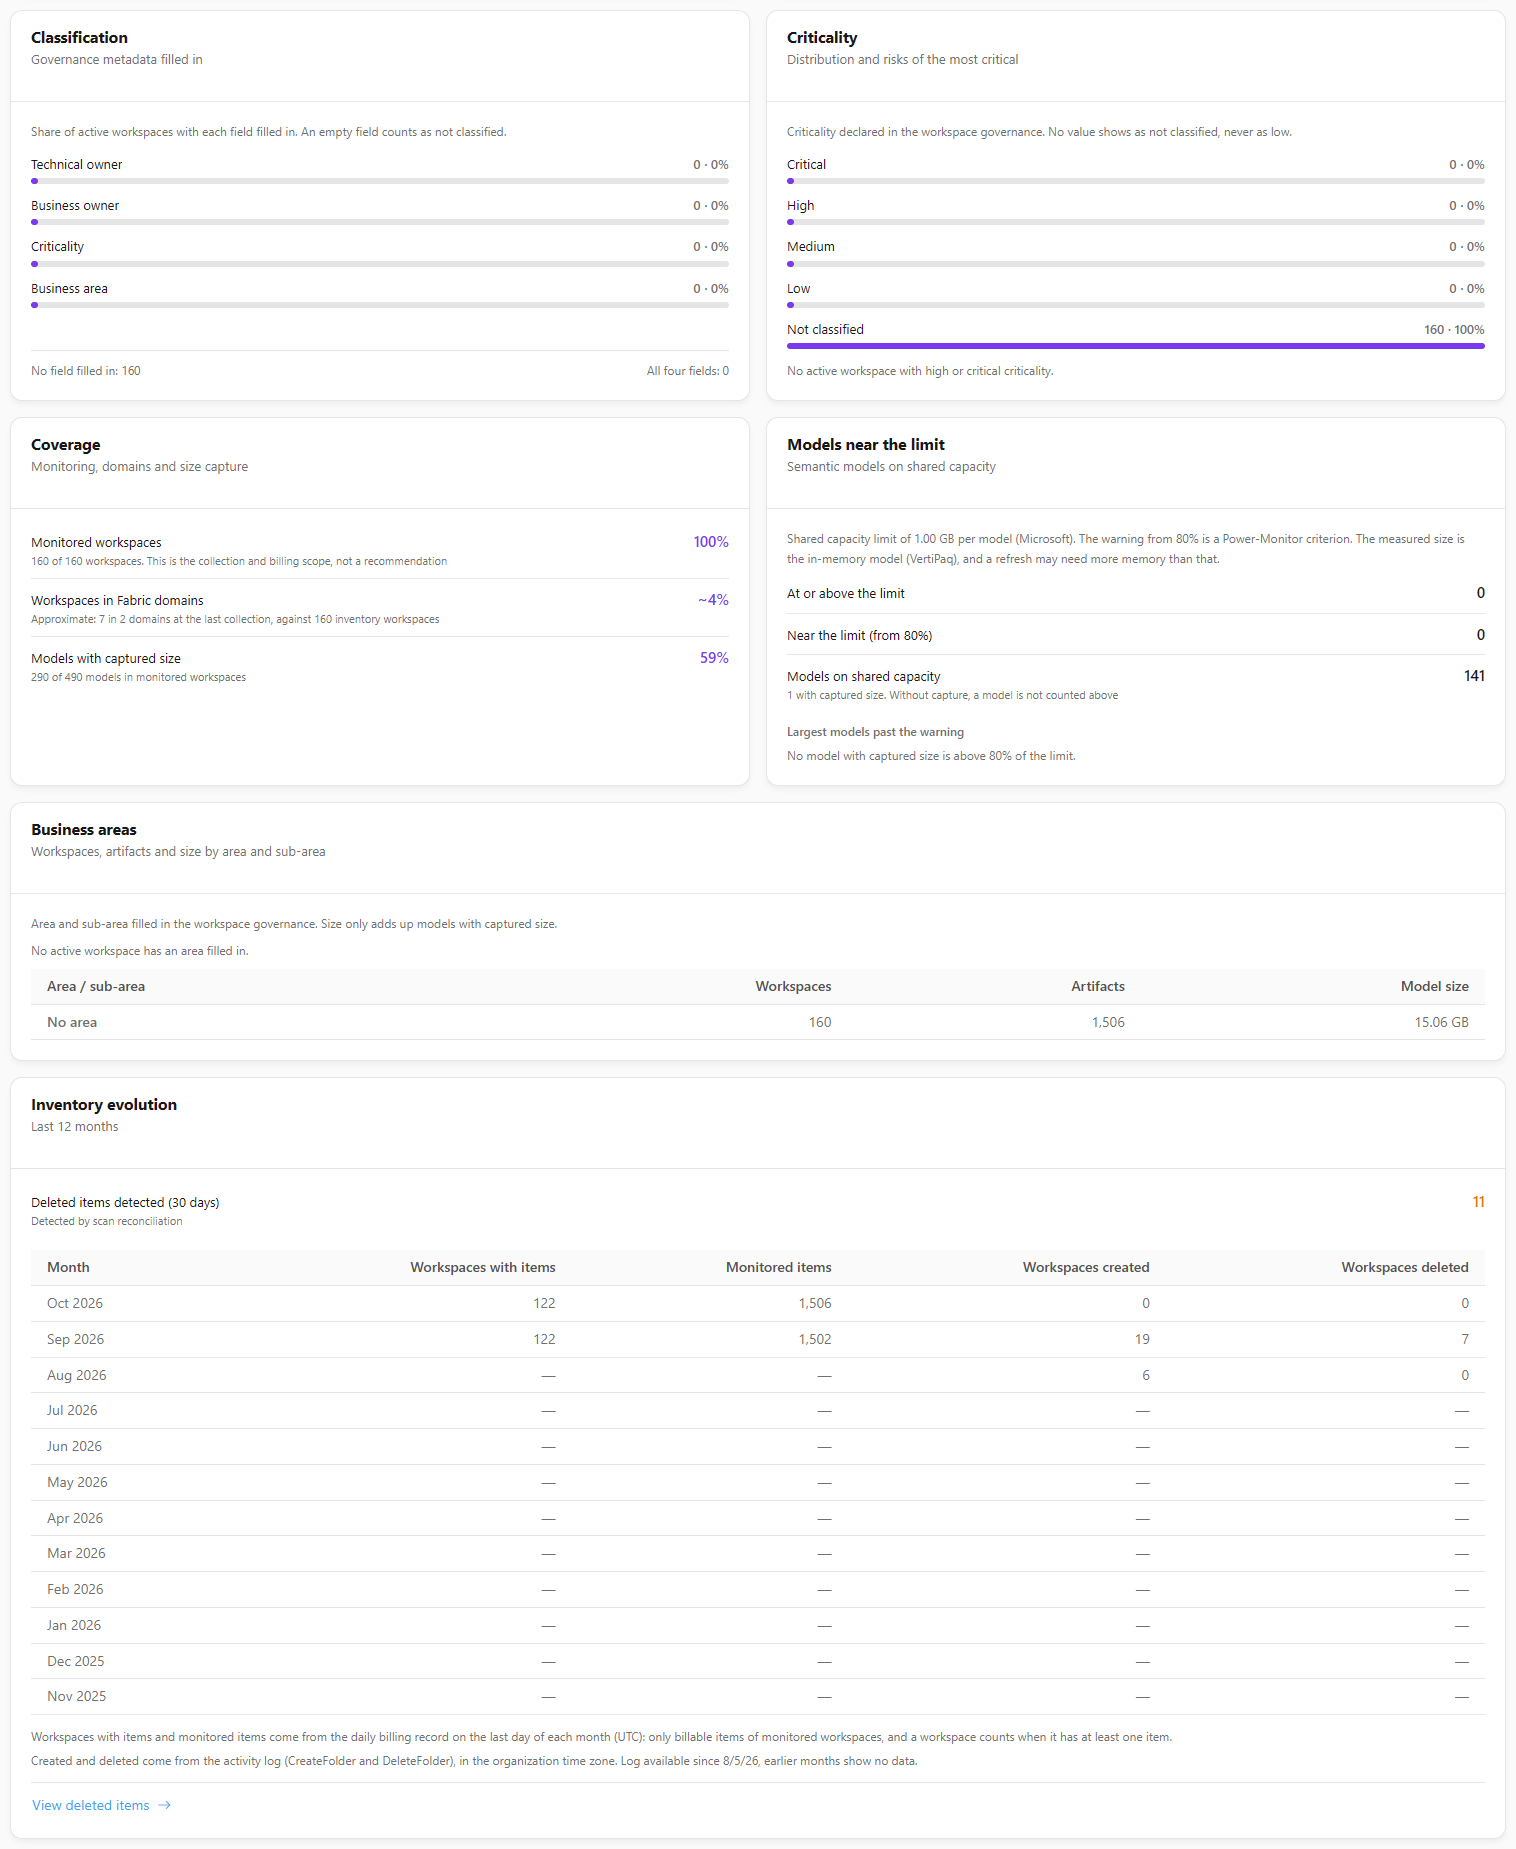The width and height of the screenshot is (1516, 1849).
Task: Click the Workspaces deleted column header
Action: [x=1404, y=1267]
